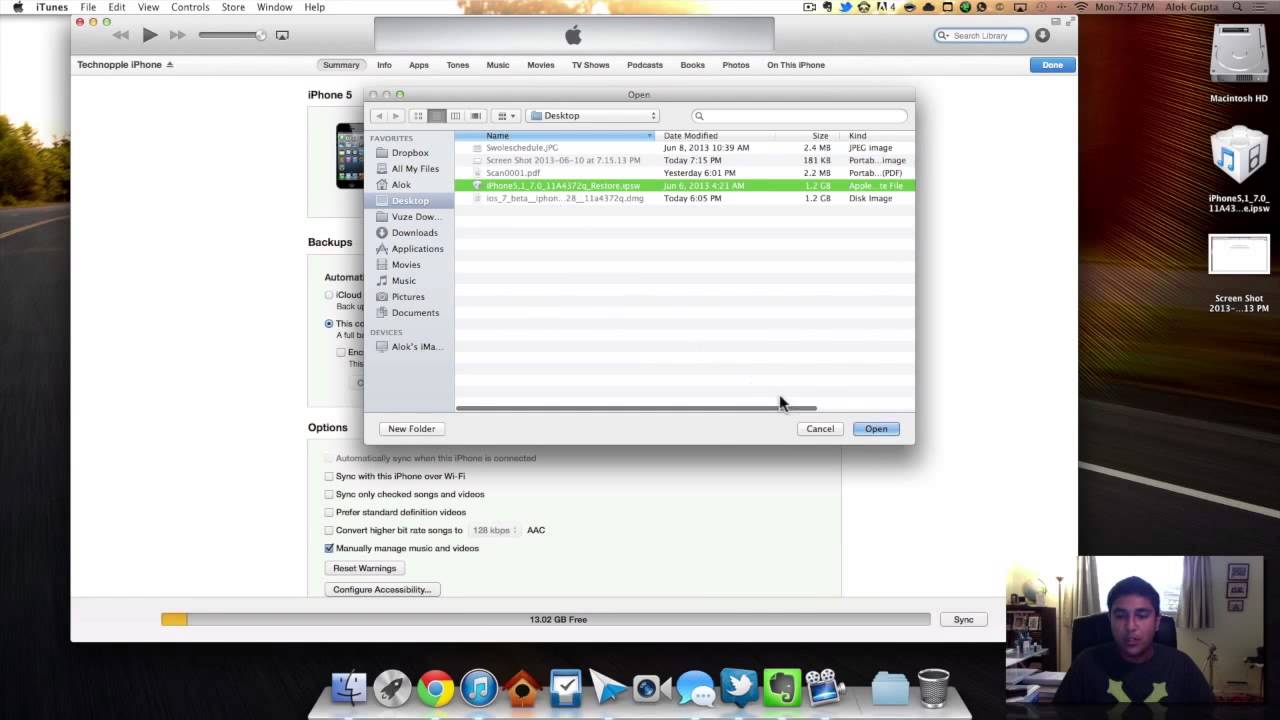Image resolution: width=1280 pixels, height=720 pixels.
Task: Switch the file dialog to Cover Flow view
Action: (x=476, y=116)
